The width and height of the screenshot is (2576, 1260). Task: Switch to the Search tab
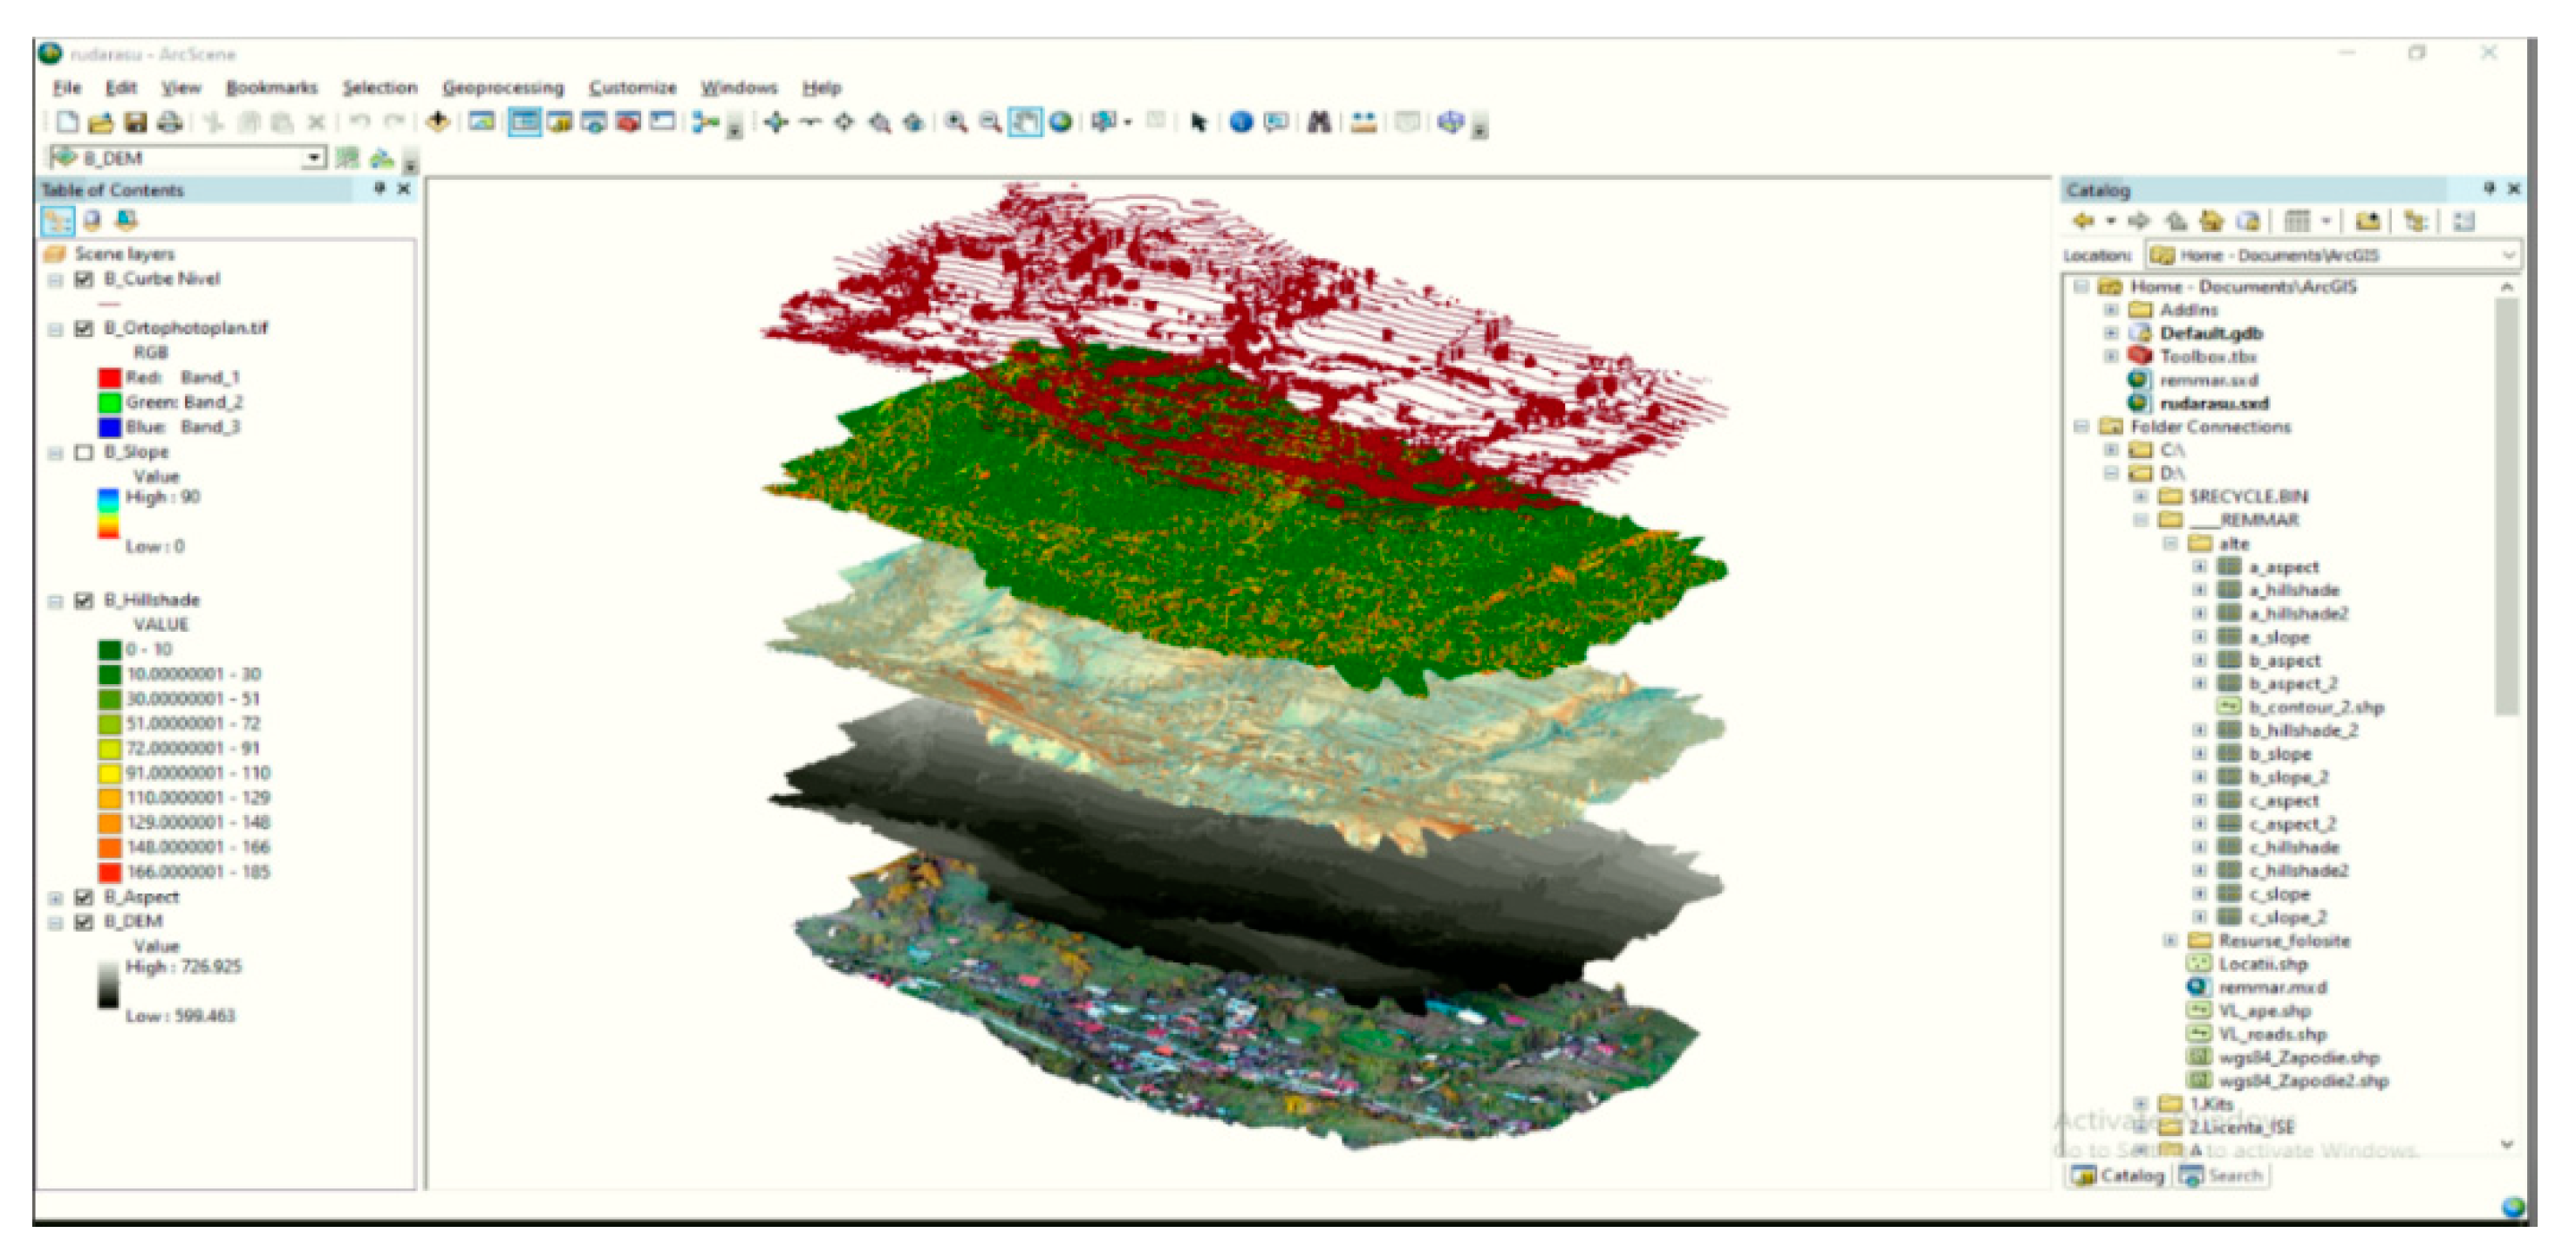click(2222, 1176)
